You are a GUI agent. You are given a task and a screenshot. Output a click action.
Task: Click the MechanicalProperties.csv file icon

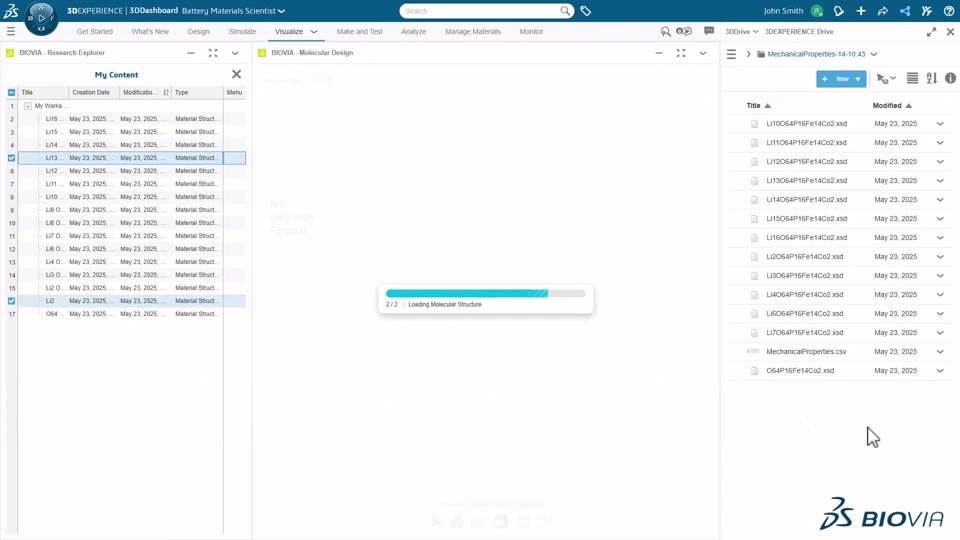[x=753, y=351]
